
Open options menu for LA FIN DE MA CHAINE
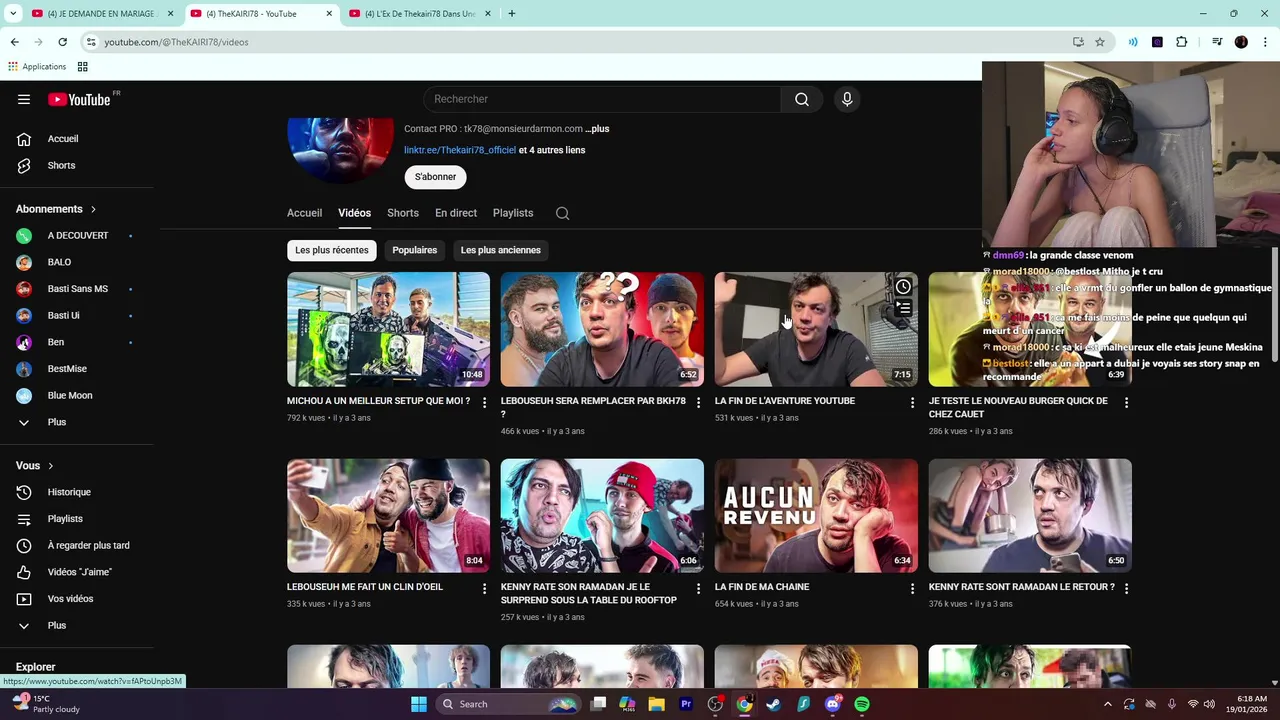[912, 588]
